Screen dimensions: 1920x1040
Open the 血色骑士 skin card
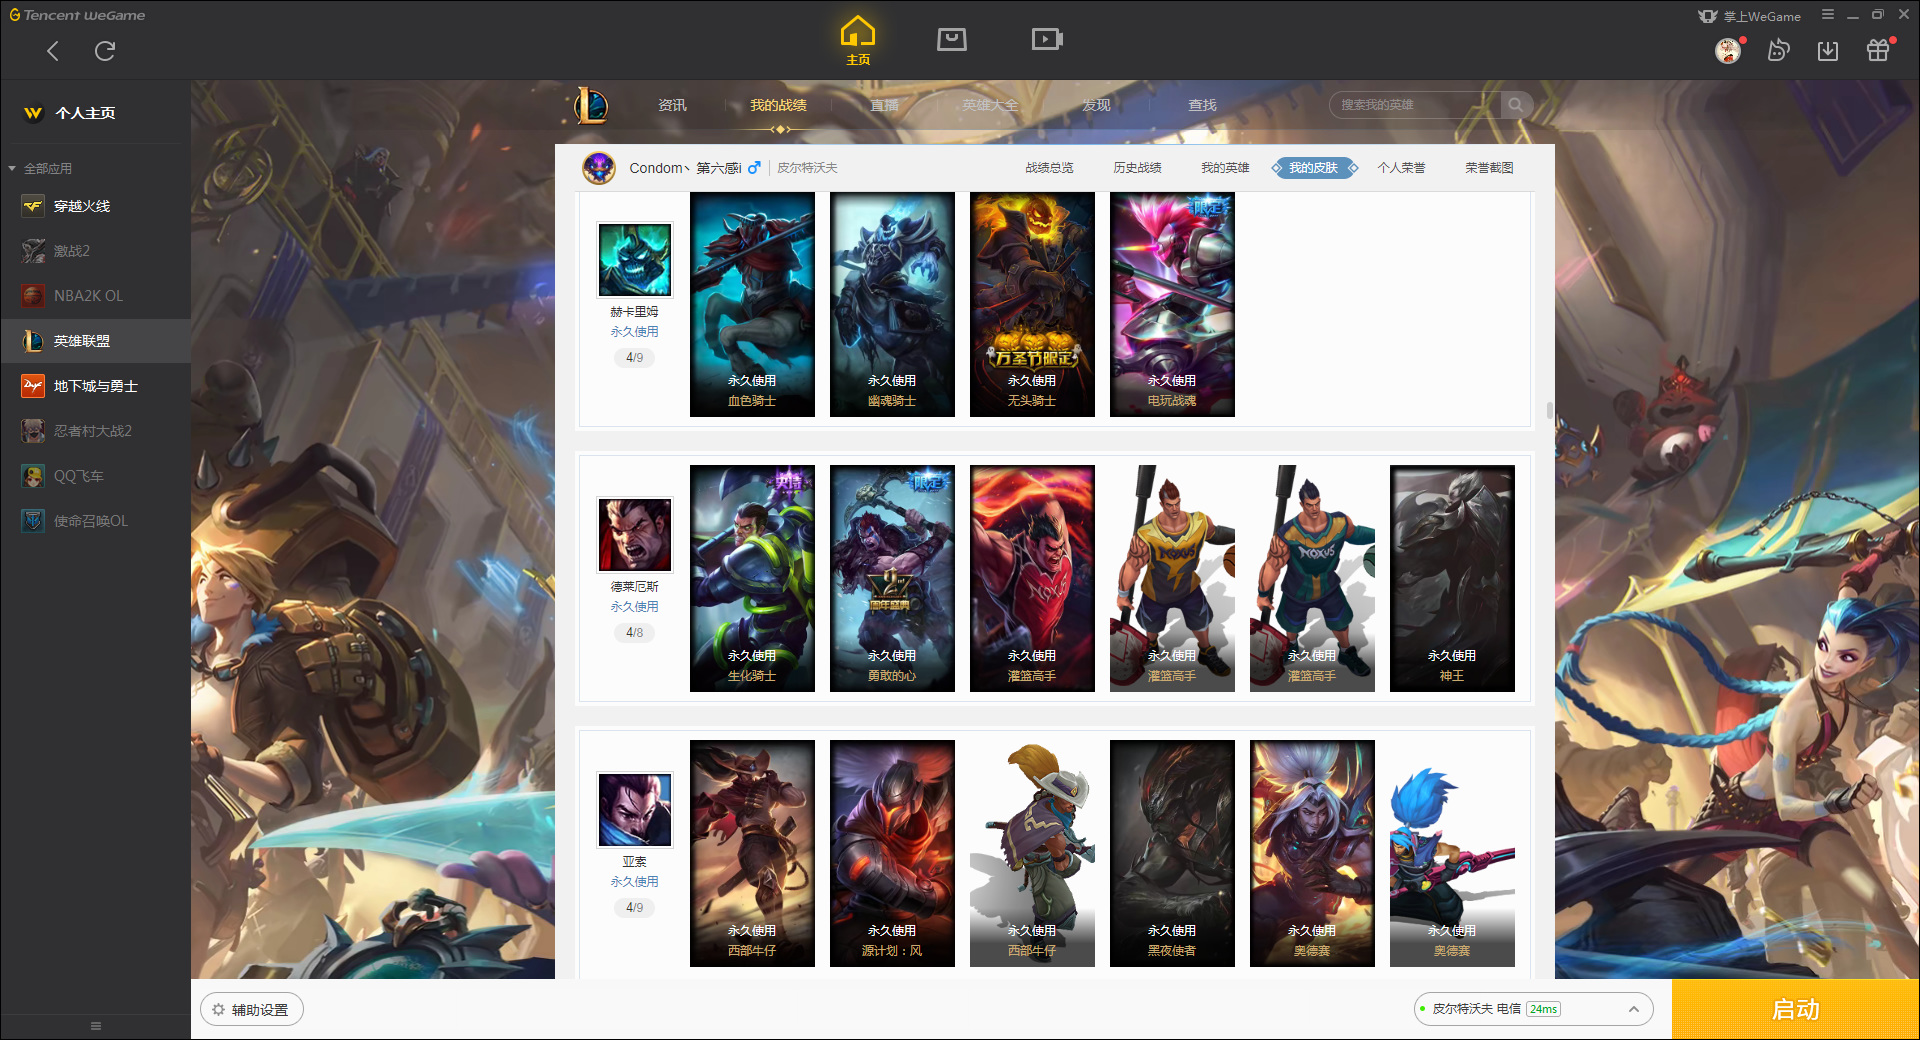[x=752, y=304]
